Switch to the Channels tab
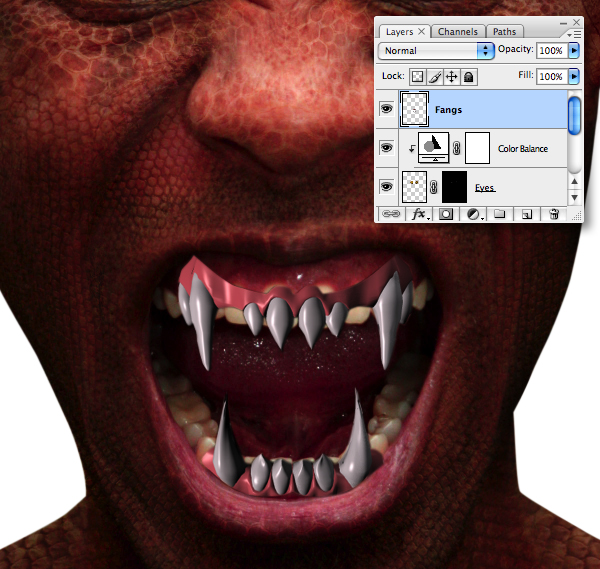The width and height of the screenshot is (600, 569). [458, 31]
